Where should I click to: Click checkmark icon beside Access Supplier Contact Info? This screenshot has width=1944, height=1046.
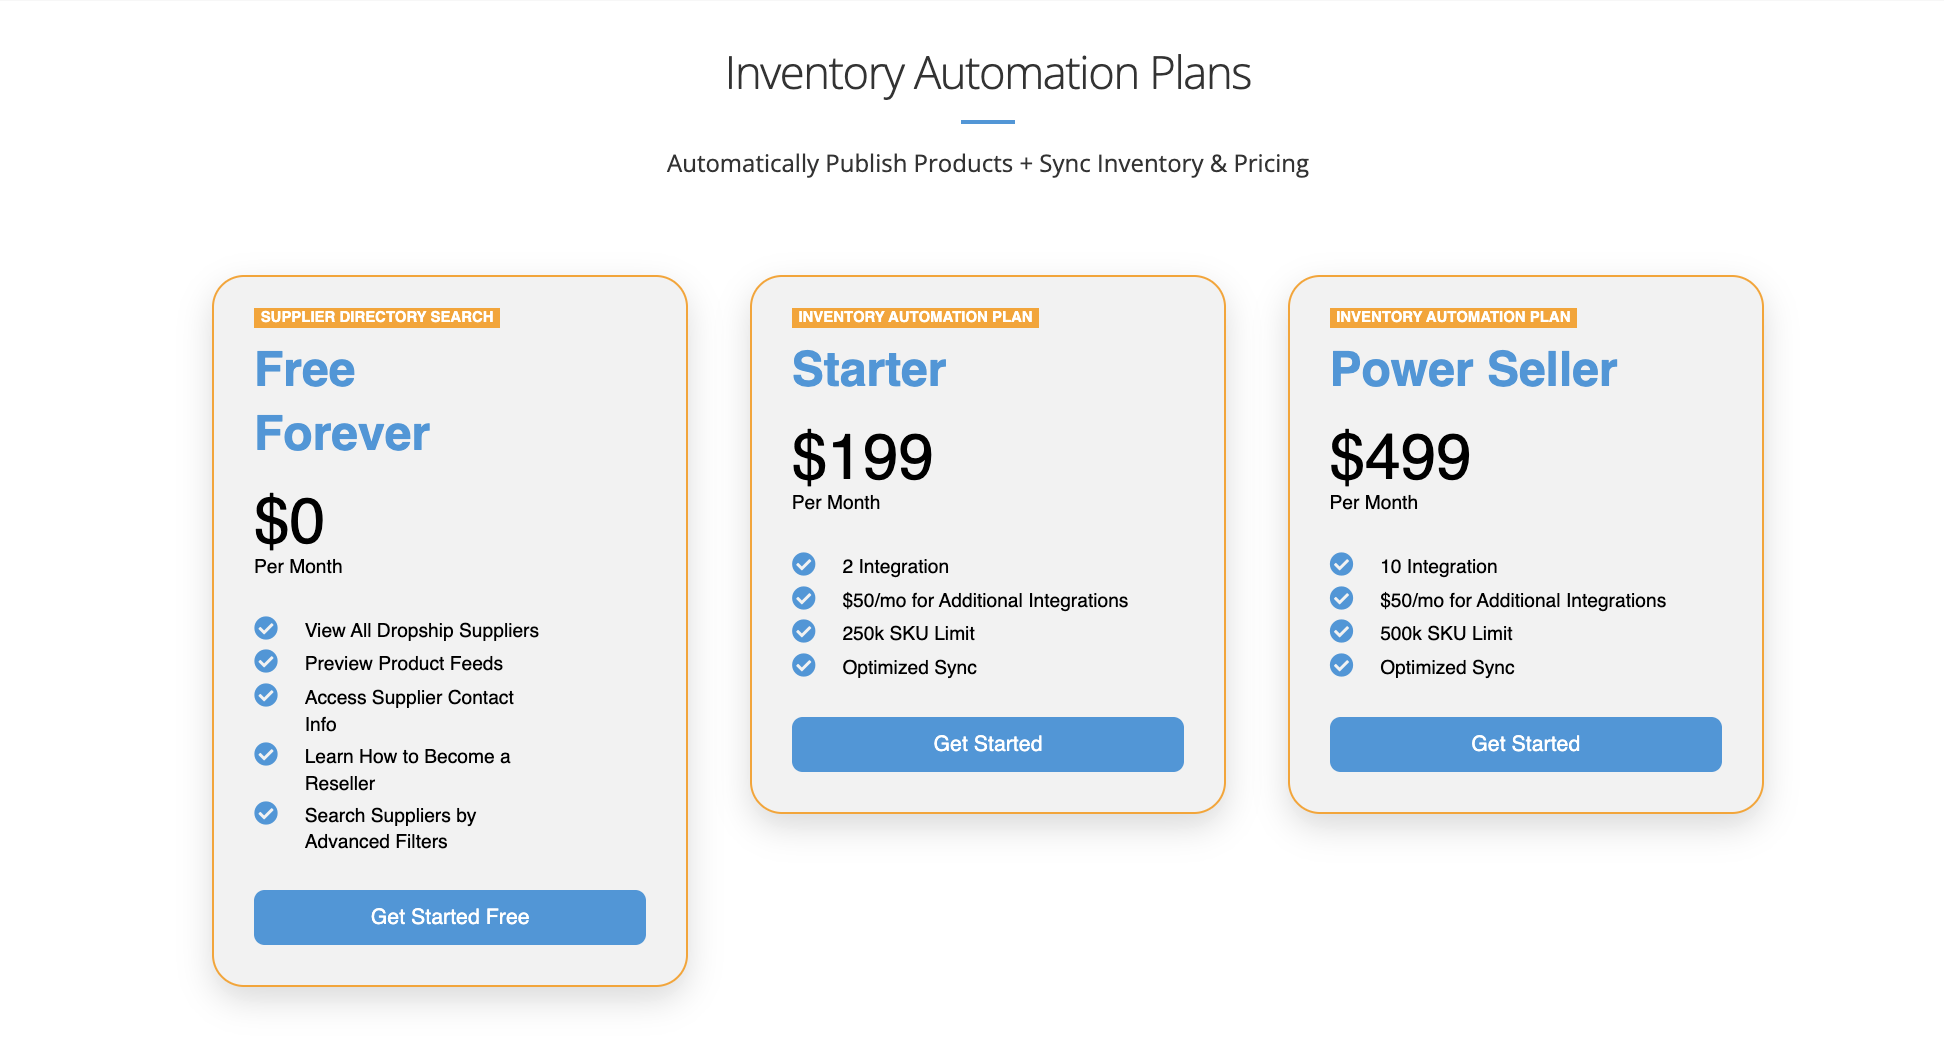(x=266, y=695)
